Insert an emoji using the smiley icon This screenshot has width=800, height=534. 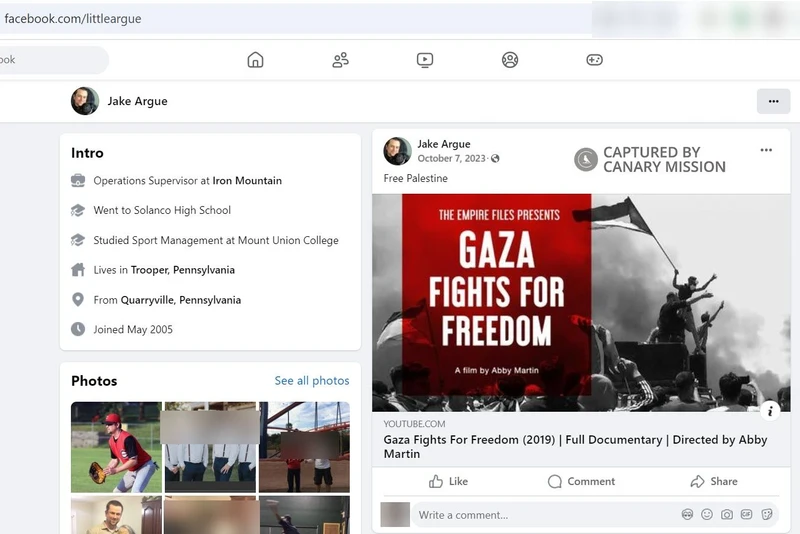[x=707, y=514]
